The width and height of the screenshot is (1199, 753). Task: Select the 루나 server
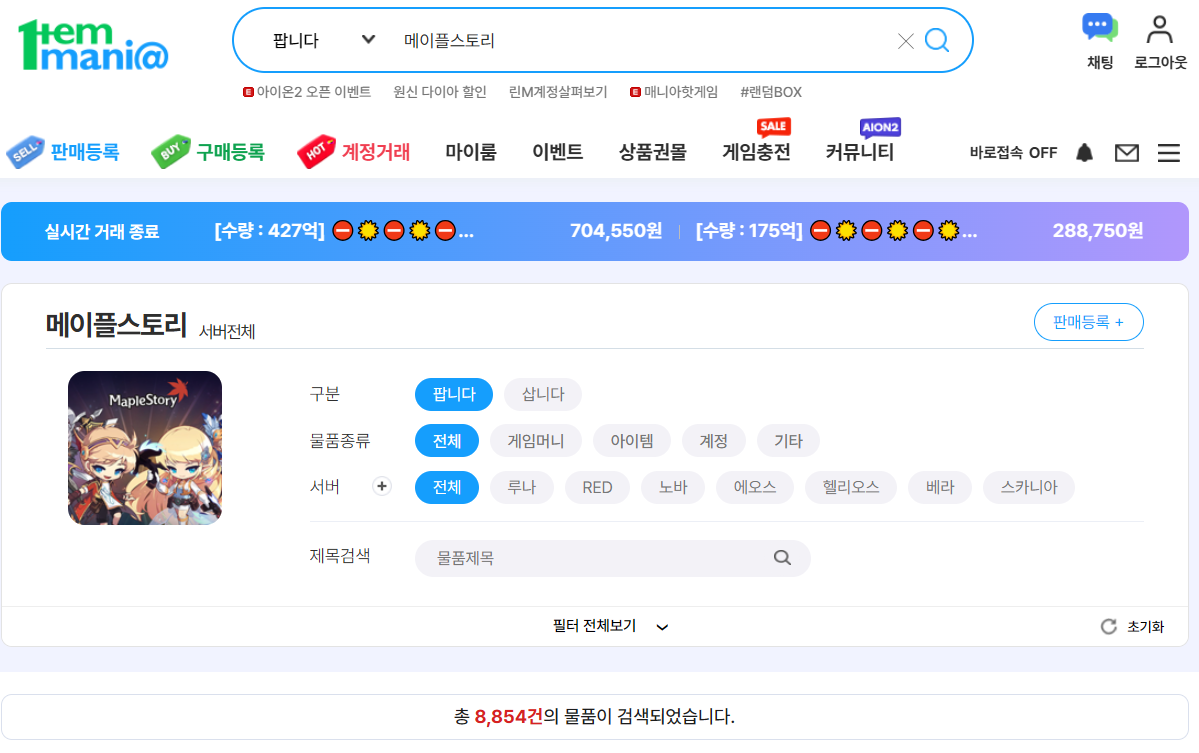(x=522, y=487)
